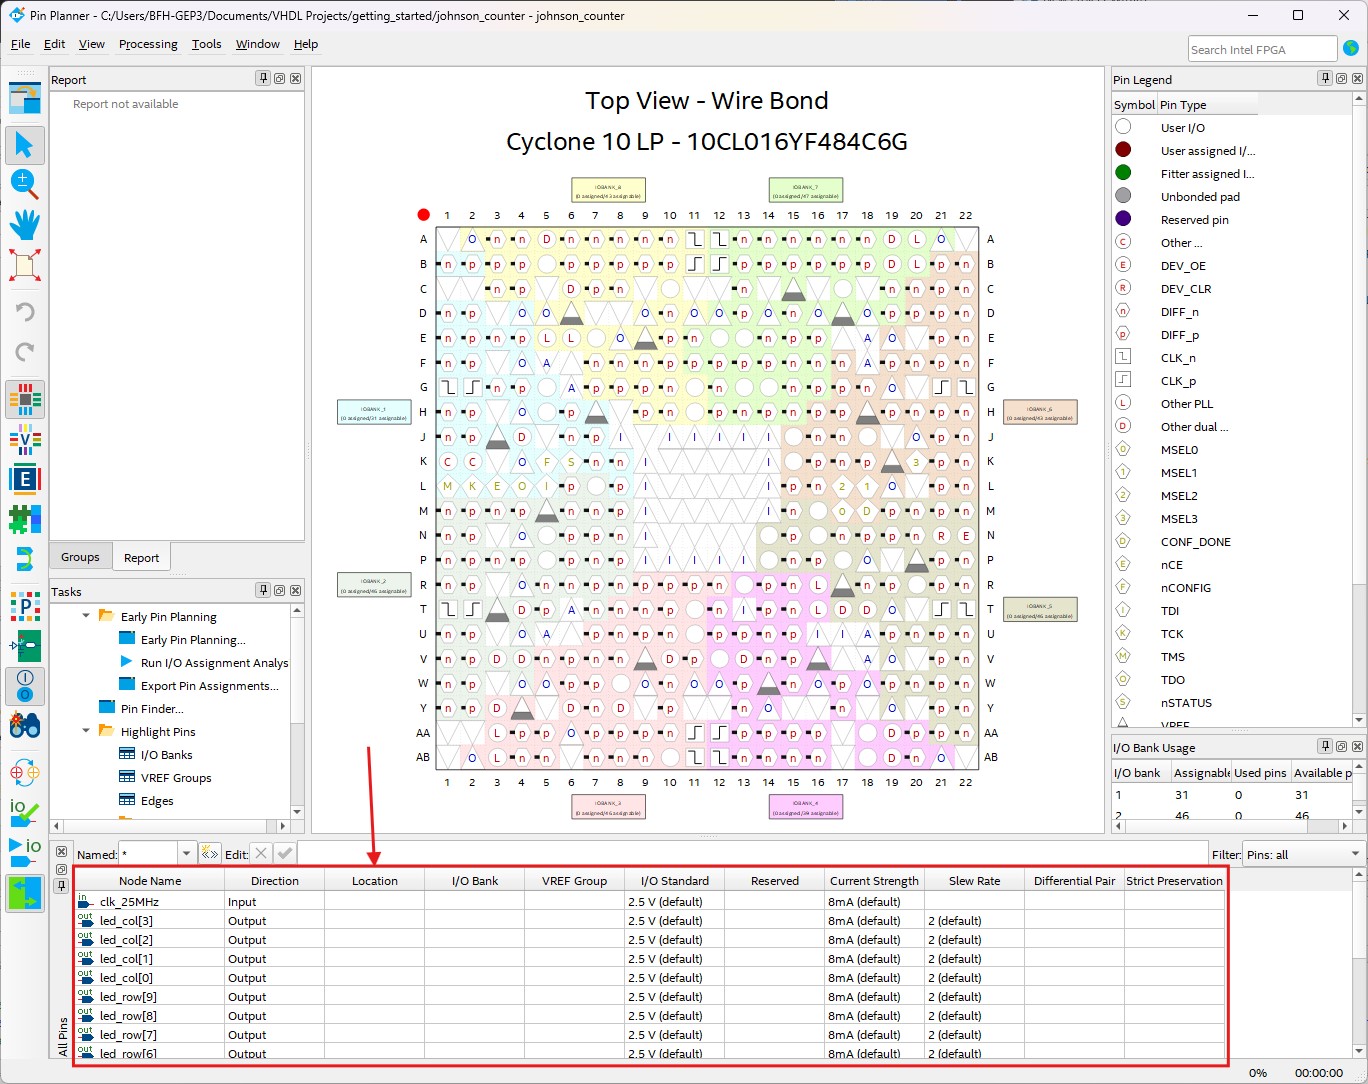Collapse the Highlight Pins folder
This screenshot has width=1368, height=1084.
coord(86,731)
